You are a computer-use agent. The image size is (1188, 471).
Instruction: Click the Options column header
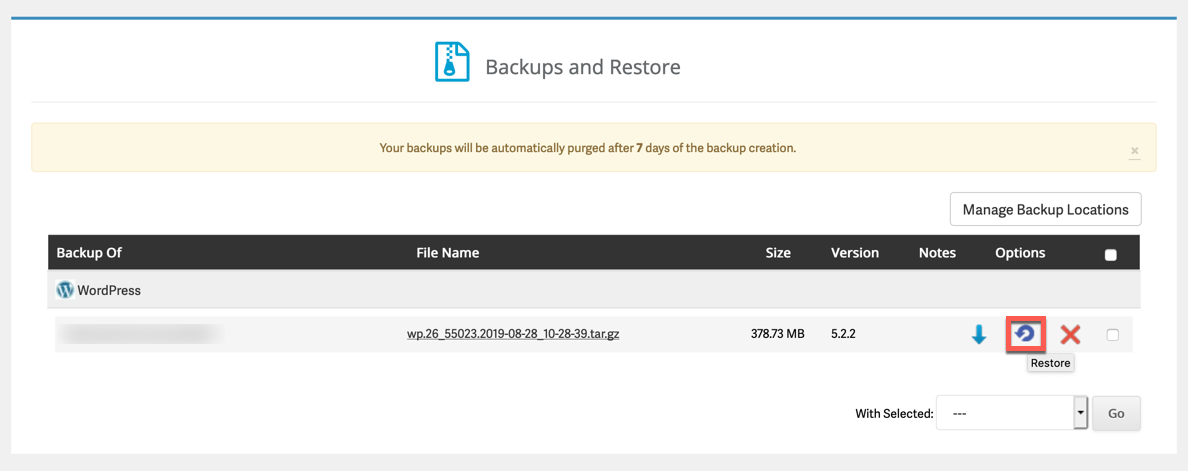click(1020, 253)
